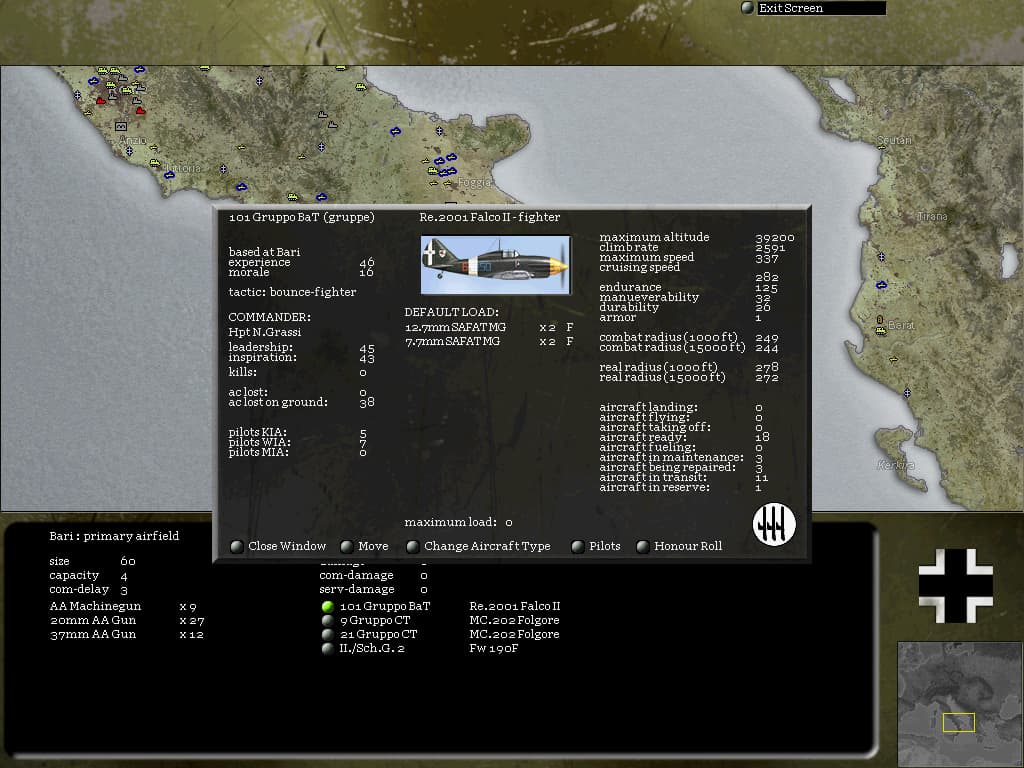Click the German Balkenkreuz cross emblem
Image resolution: width=1024 pixels, height=768 pixels.
pyautogui.click(x=955, y=586)
